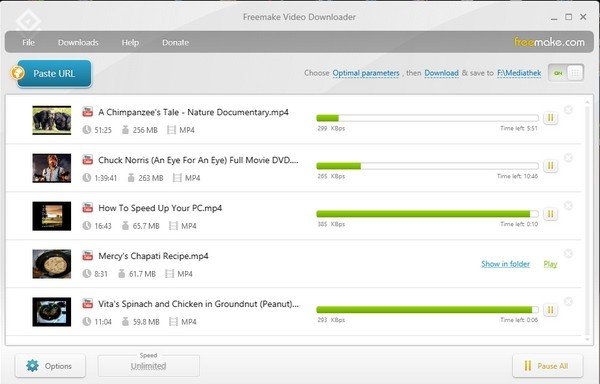Remove How To Speed Up Your PC item
The width and height of the screenshot is (600, 384).
568,206
